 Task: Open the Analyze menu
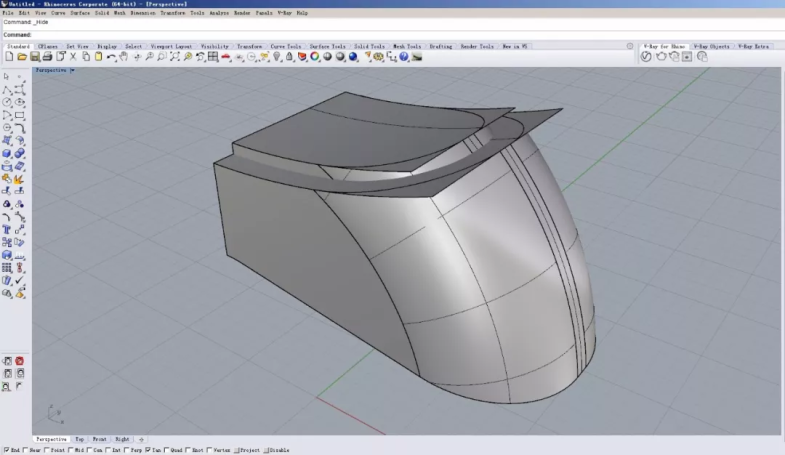coord(219,13)
